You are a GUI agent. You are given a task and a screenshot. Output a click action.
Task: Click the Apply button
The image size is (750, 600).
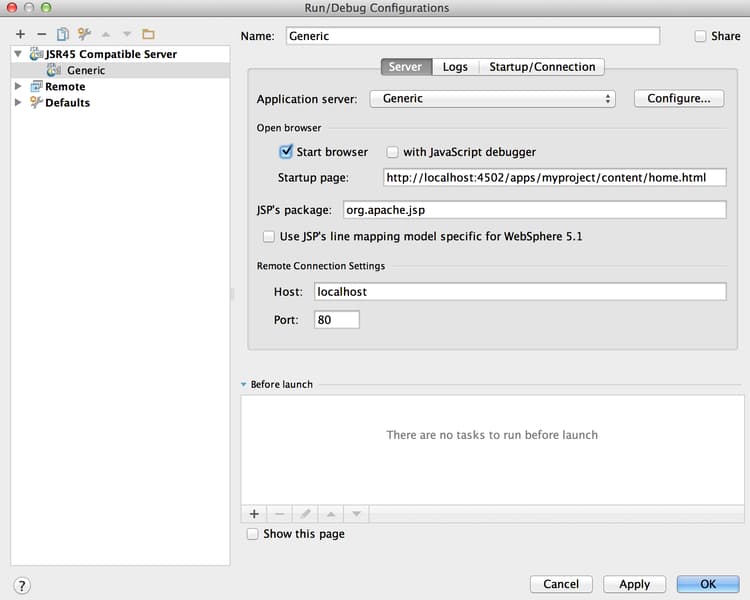(x=634, y=584)
